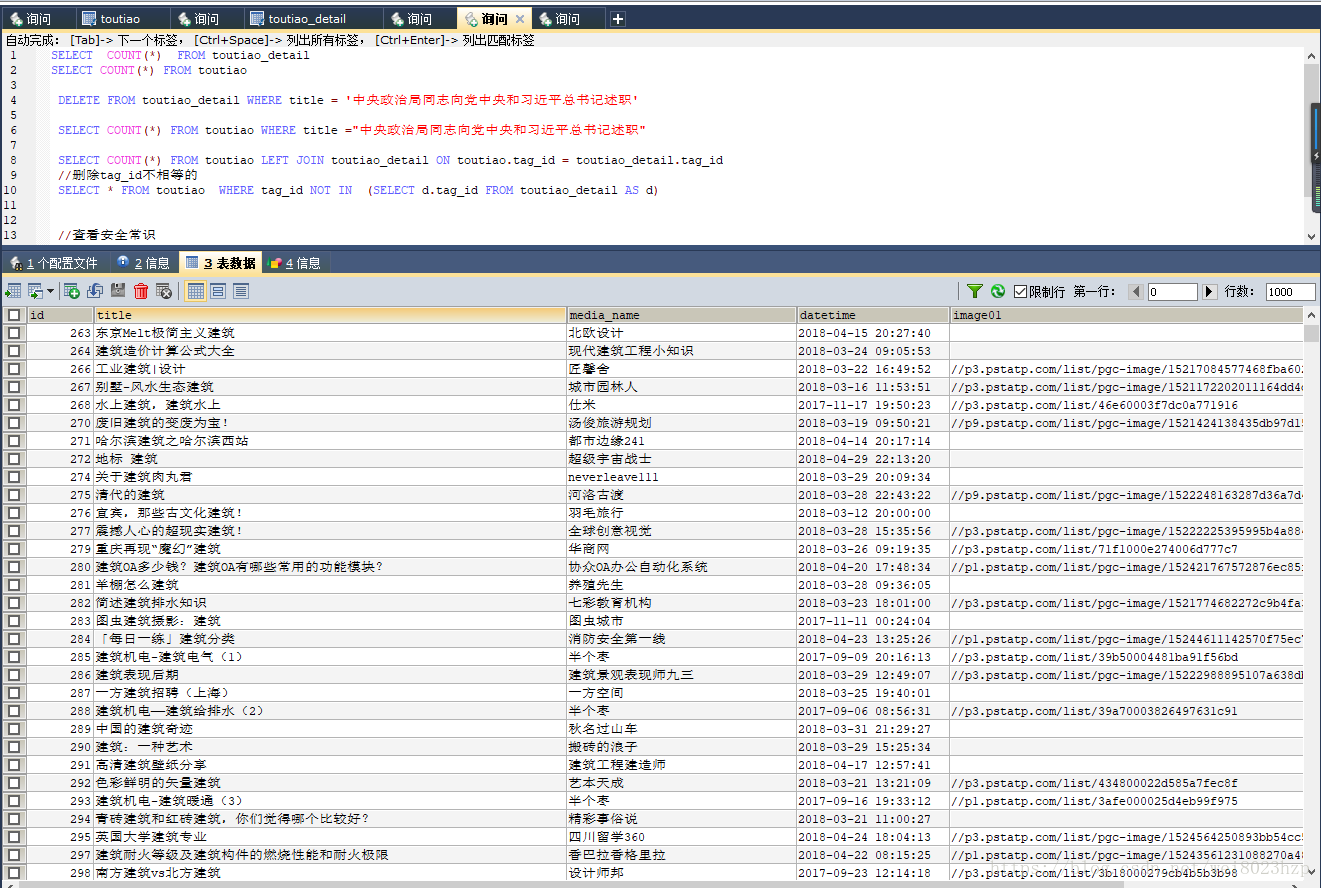The height and width of the screenshot is (888, 1321).
Task: Go to next page with the right arrow
Action: pos(1210,291)
